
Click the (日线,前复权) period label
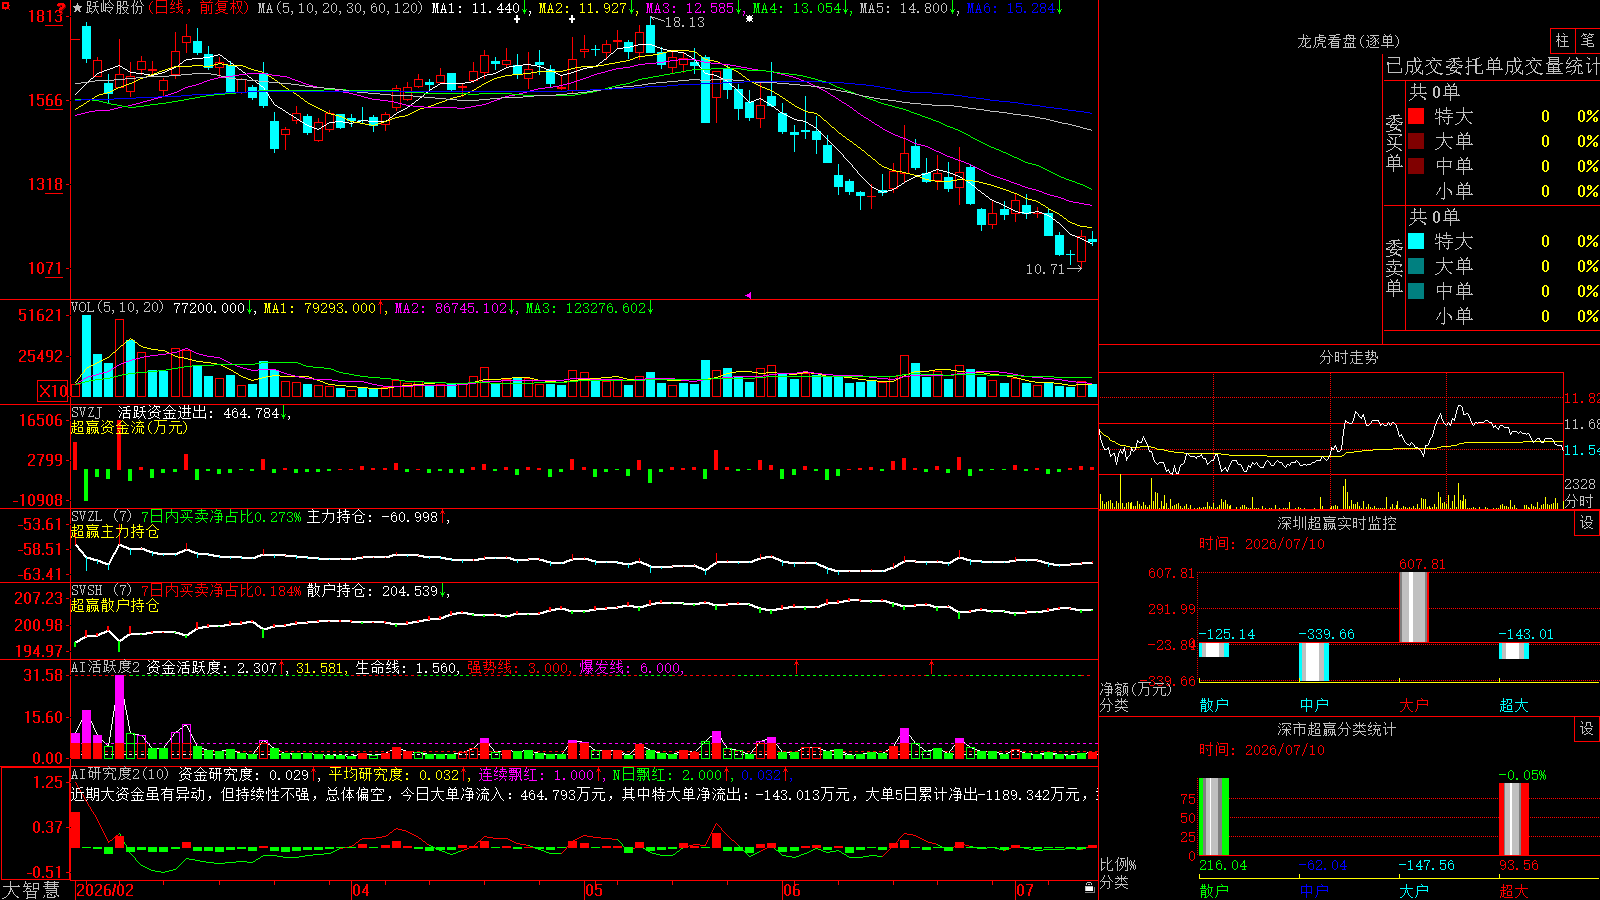coord(198,8)
